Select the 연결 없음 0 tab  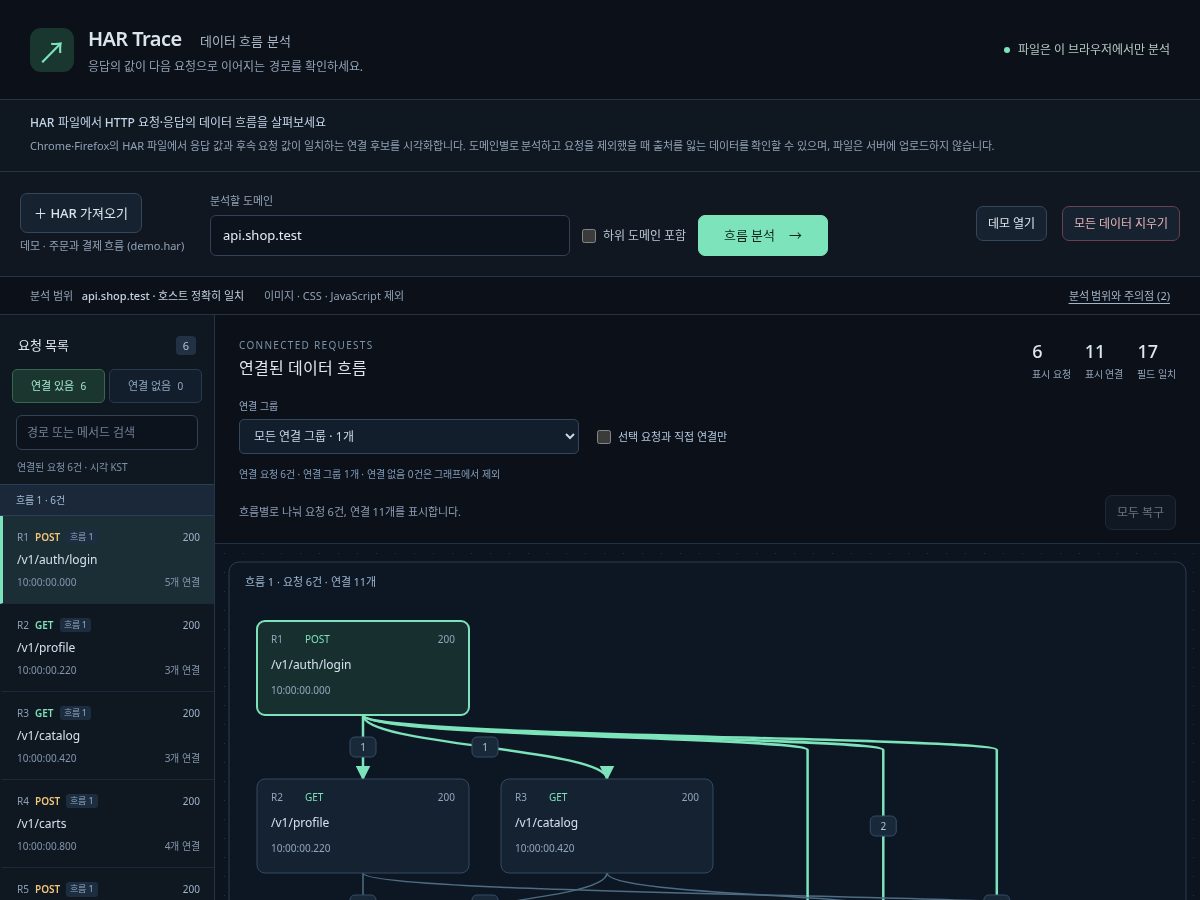pos(155,386)
